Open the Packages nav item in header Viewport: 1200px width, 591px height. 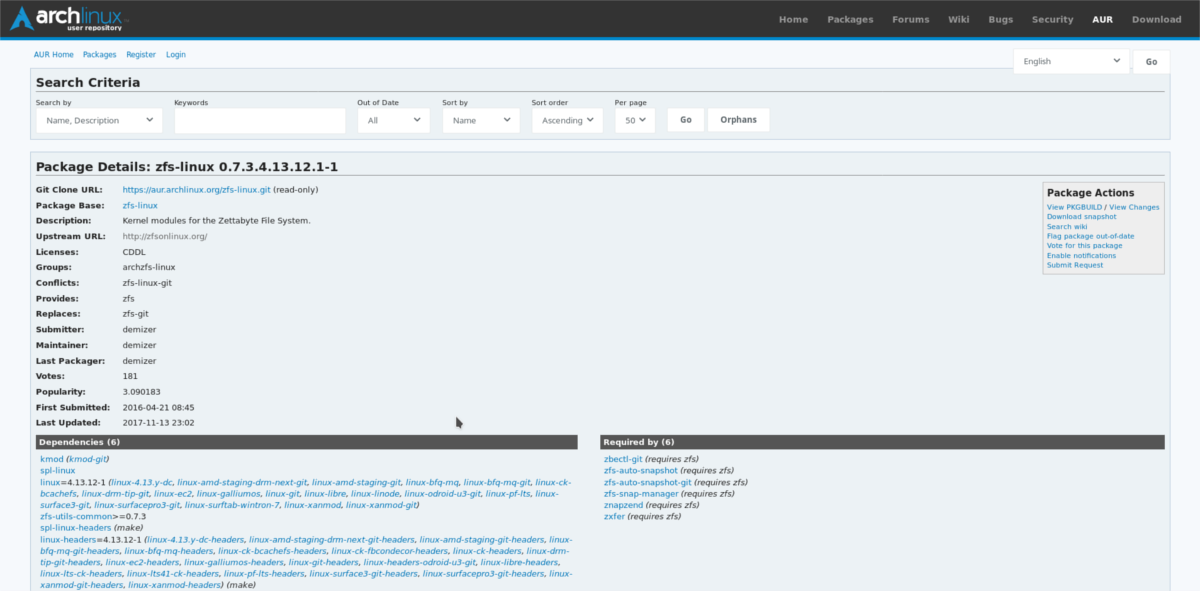click(850, 19)
